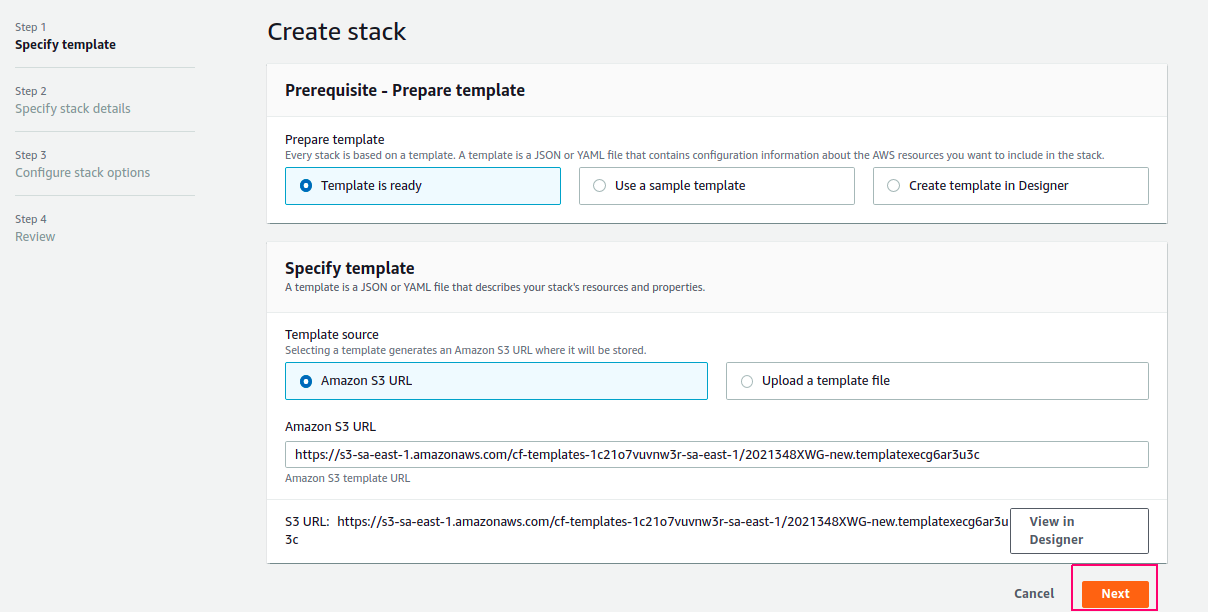Select 'Amazon S3 URL' template source
Image resolution: width=1208 pixels, height=612 pixels.
click(496, 381)
